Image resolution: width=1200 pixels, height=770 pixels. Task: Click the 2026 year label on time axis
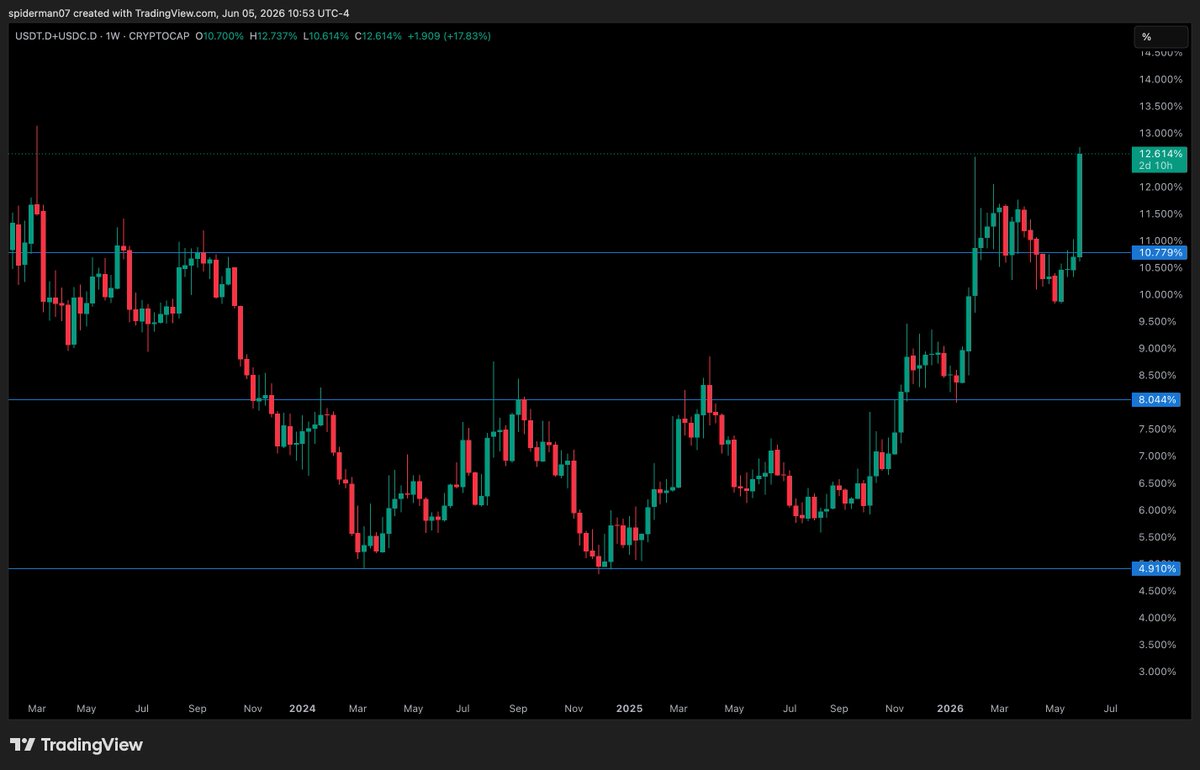(x=950, y=708)
